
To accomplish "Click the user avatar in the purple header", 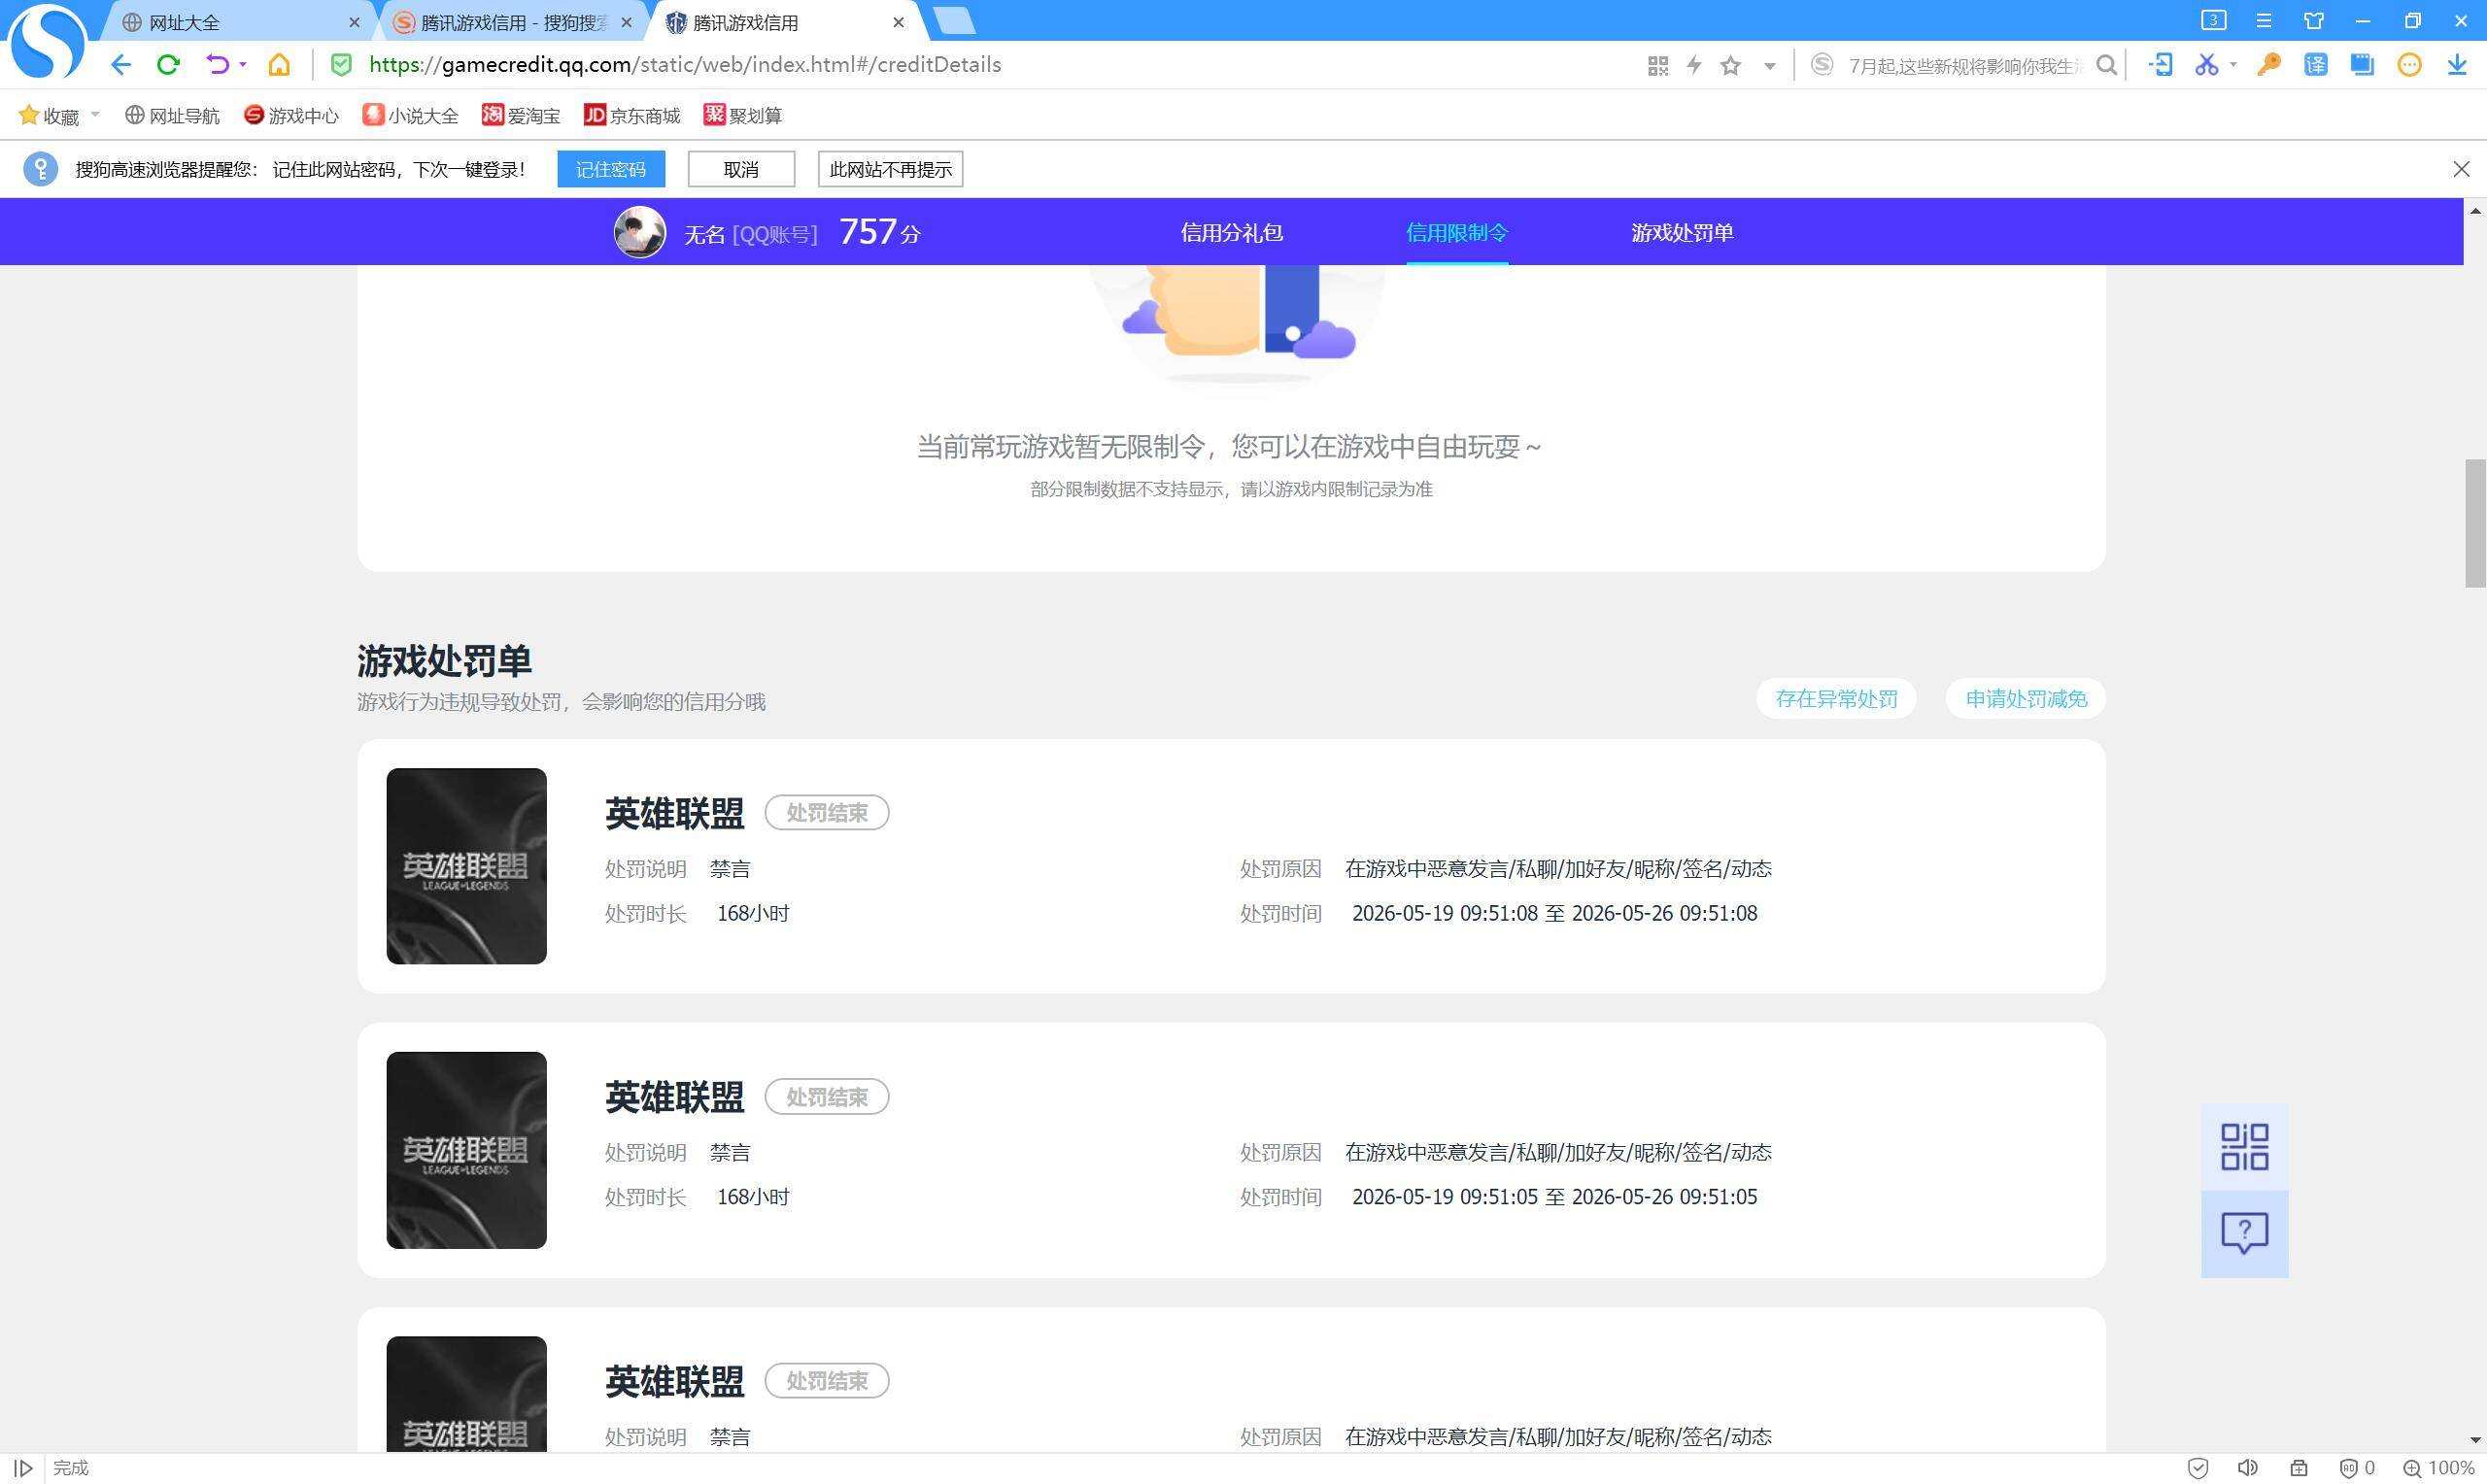I will pyautogui.click(x=640, y=232).
